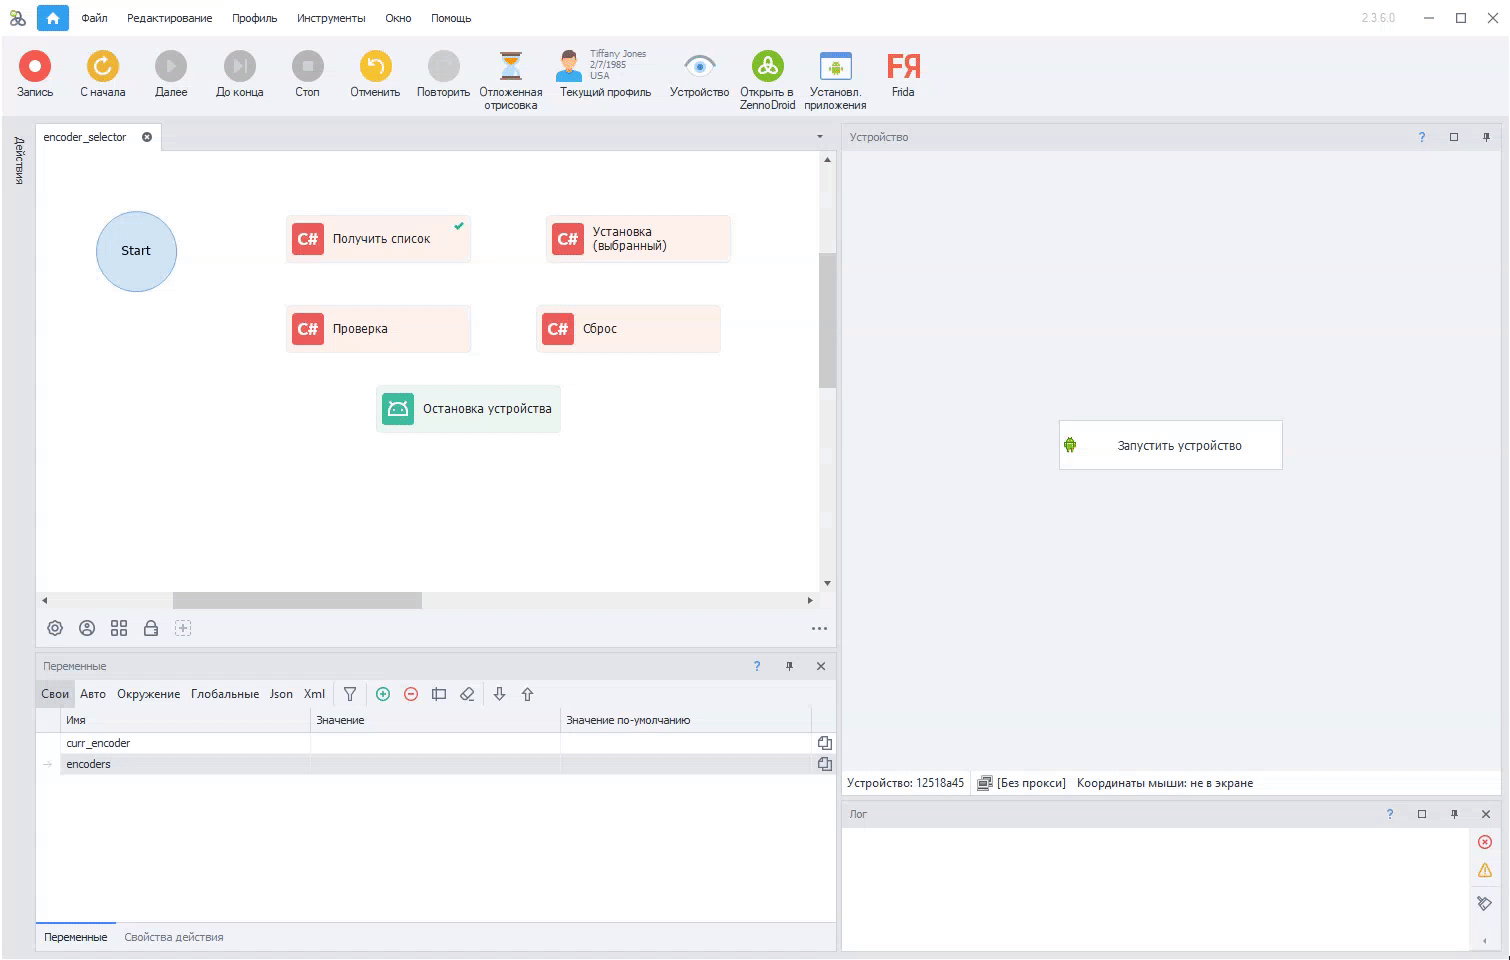The image size is (1510, 960).
Task: Switch to the Глобальные variables tab
Action: pyautogui.click(x=224, y=693)
